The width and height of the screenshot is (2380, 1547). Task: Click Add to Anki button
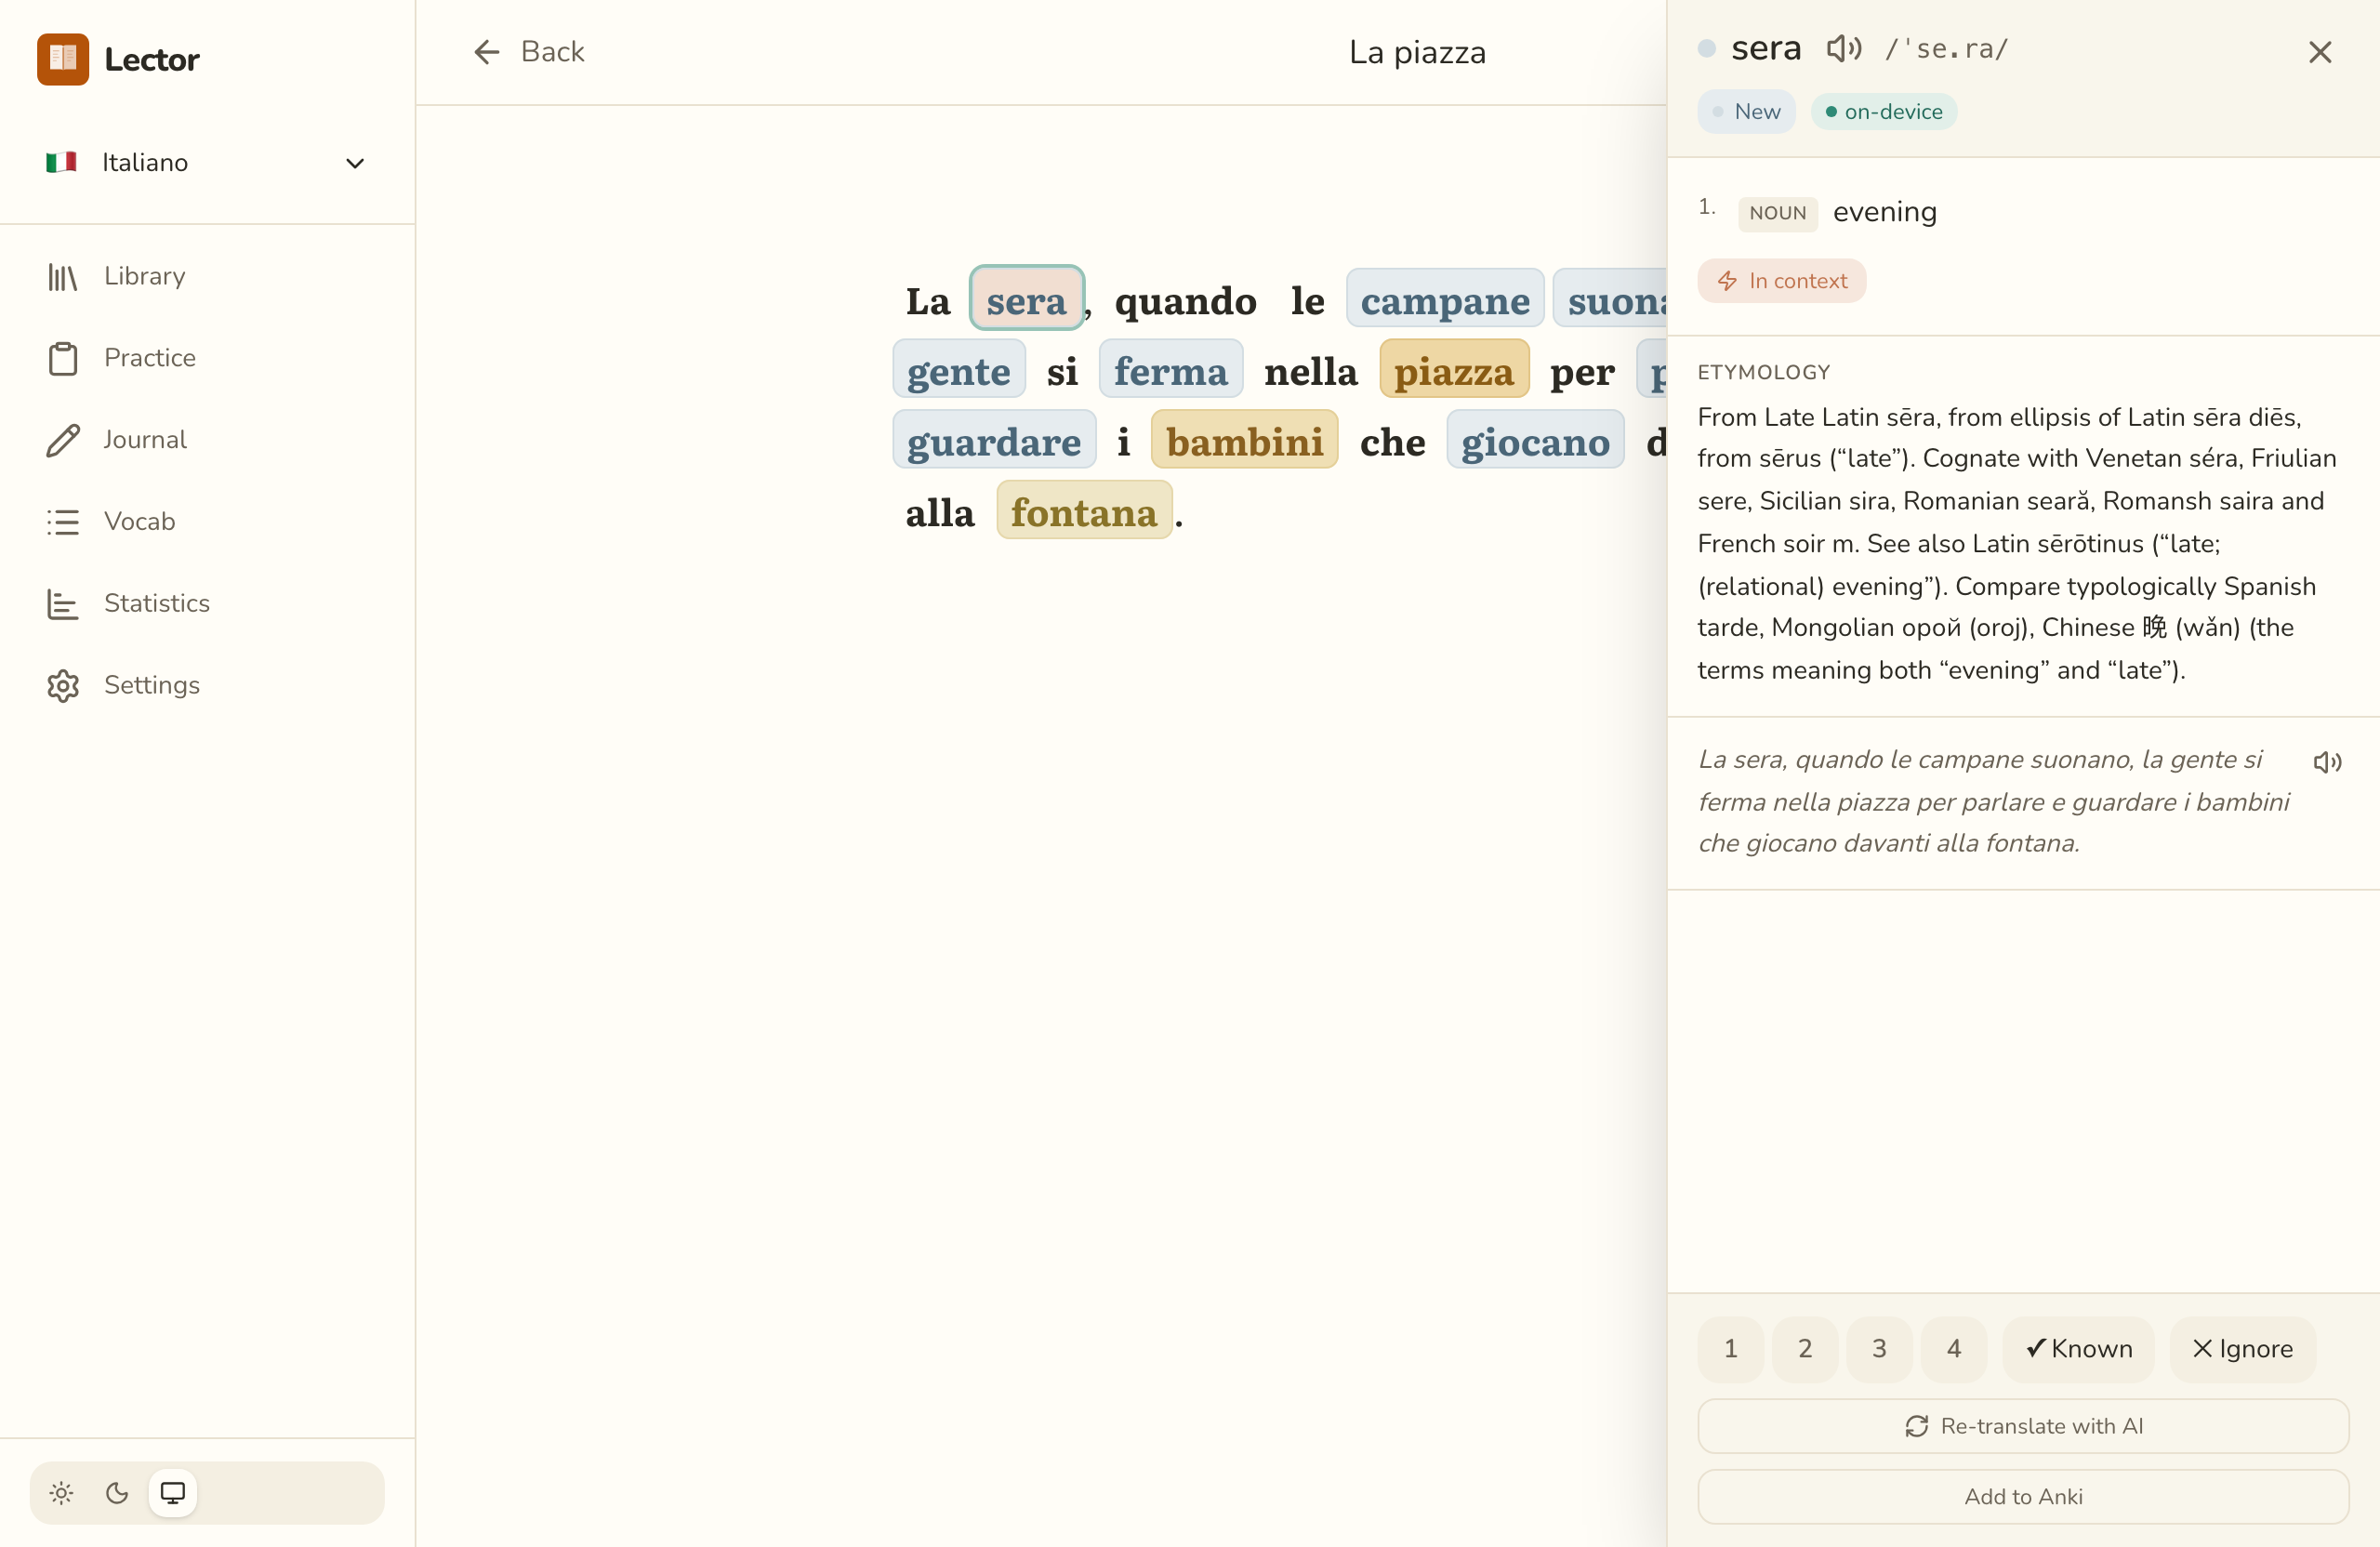[2023, 1497]
